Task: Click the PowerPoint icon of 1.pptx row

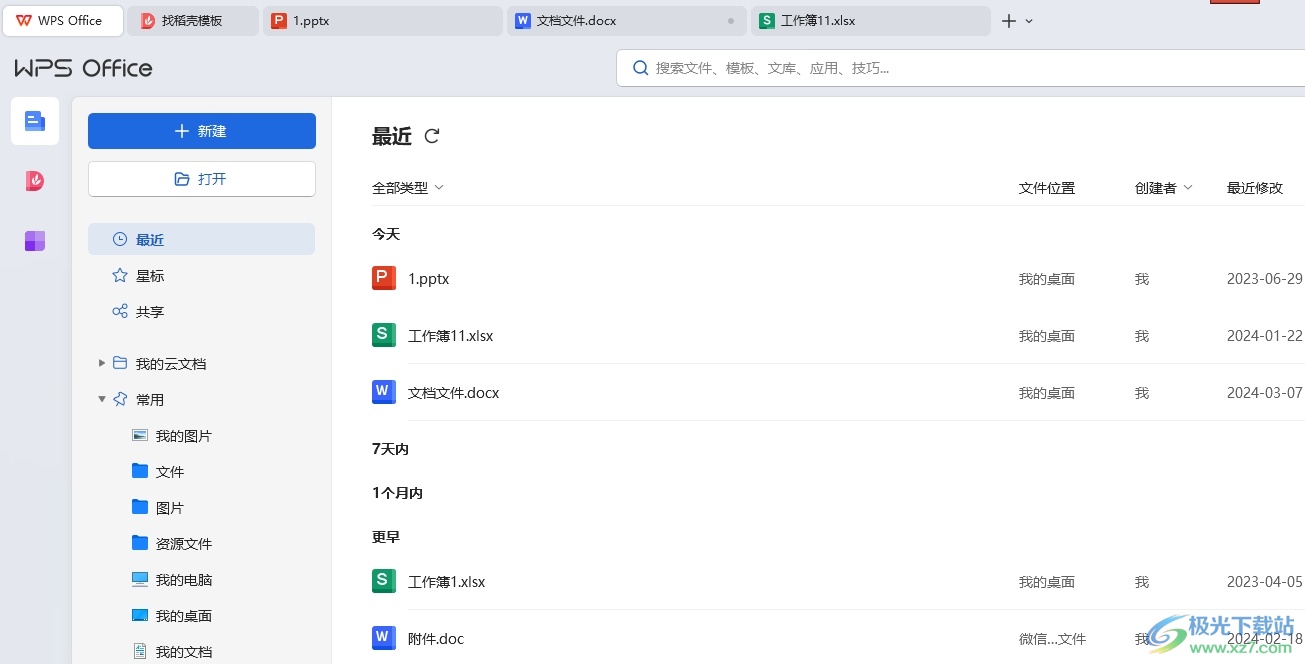Action: click(384, 279)
